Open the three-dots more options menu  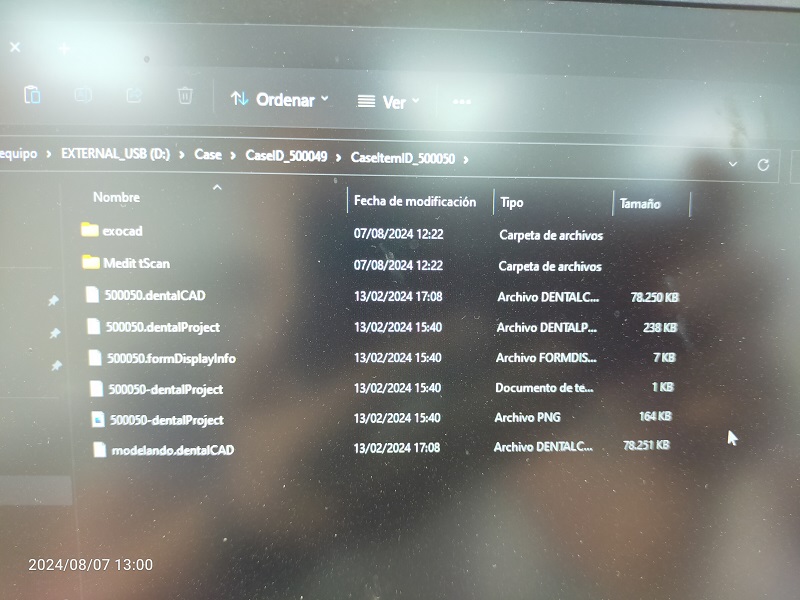pos(462,102)
